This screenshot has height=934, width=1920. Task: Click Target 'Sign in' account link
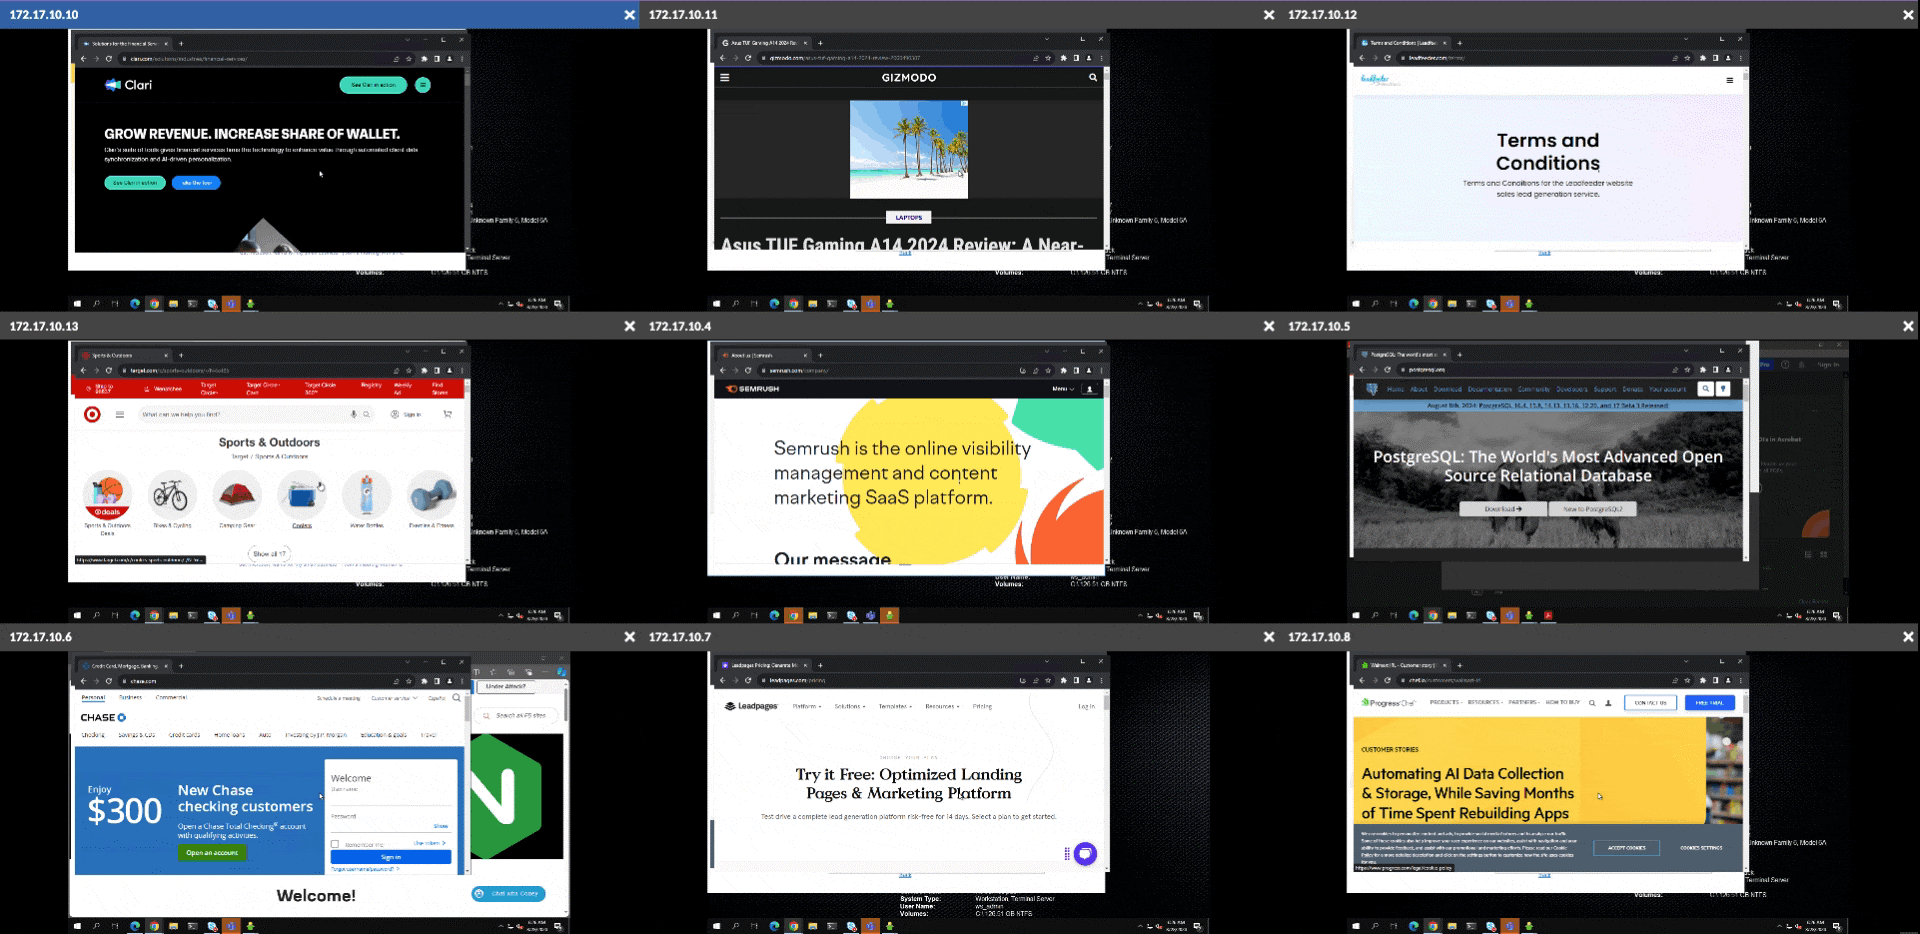coord(407,414)
